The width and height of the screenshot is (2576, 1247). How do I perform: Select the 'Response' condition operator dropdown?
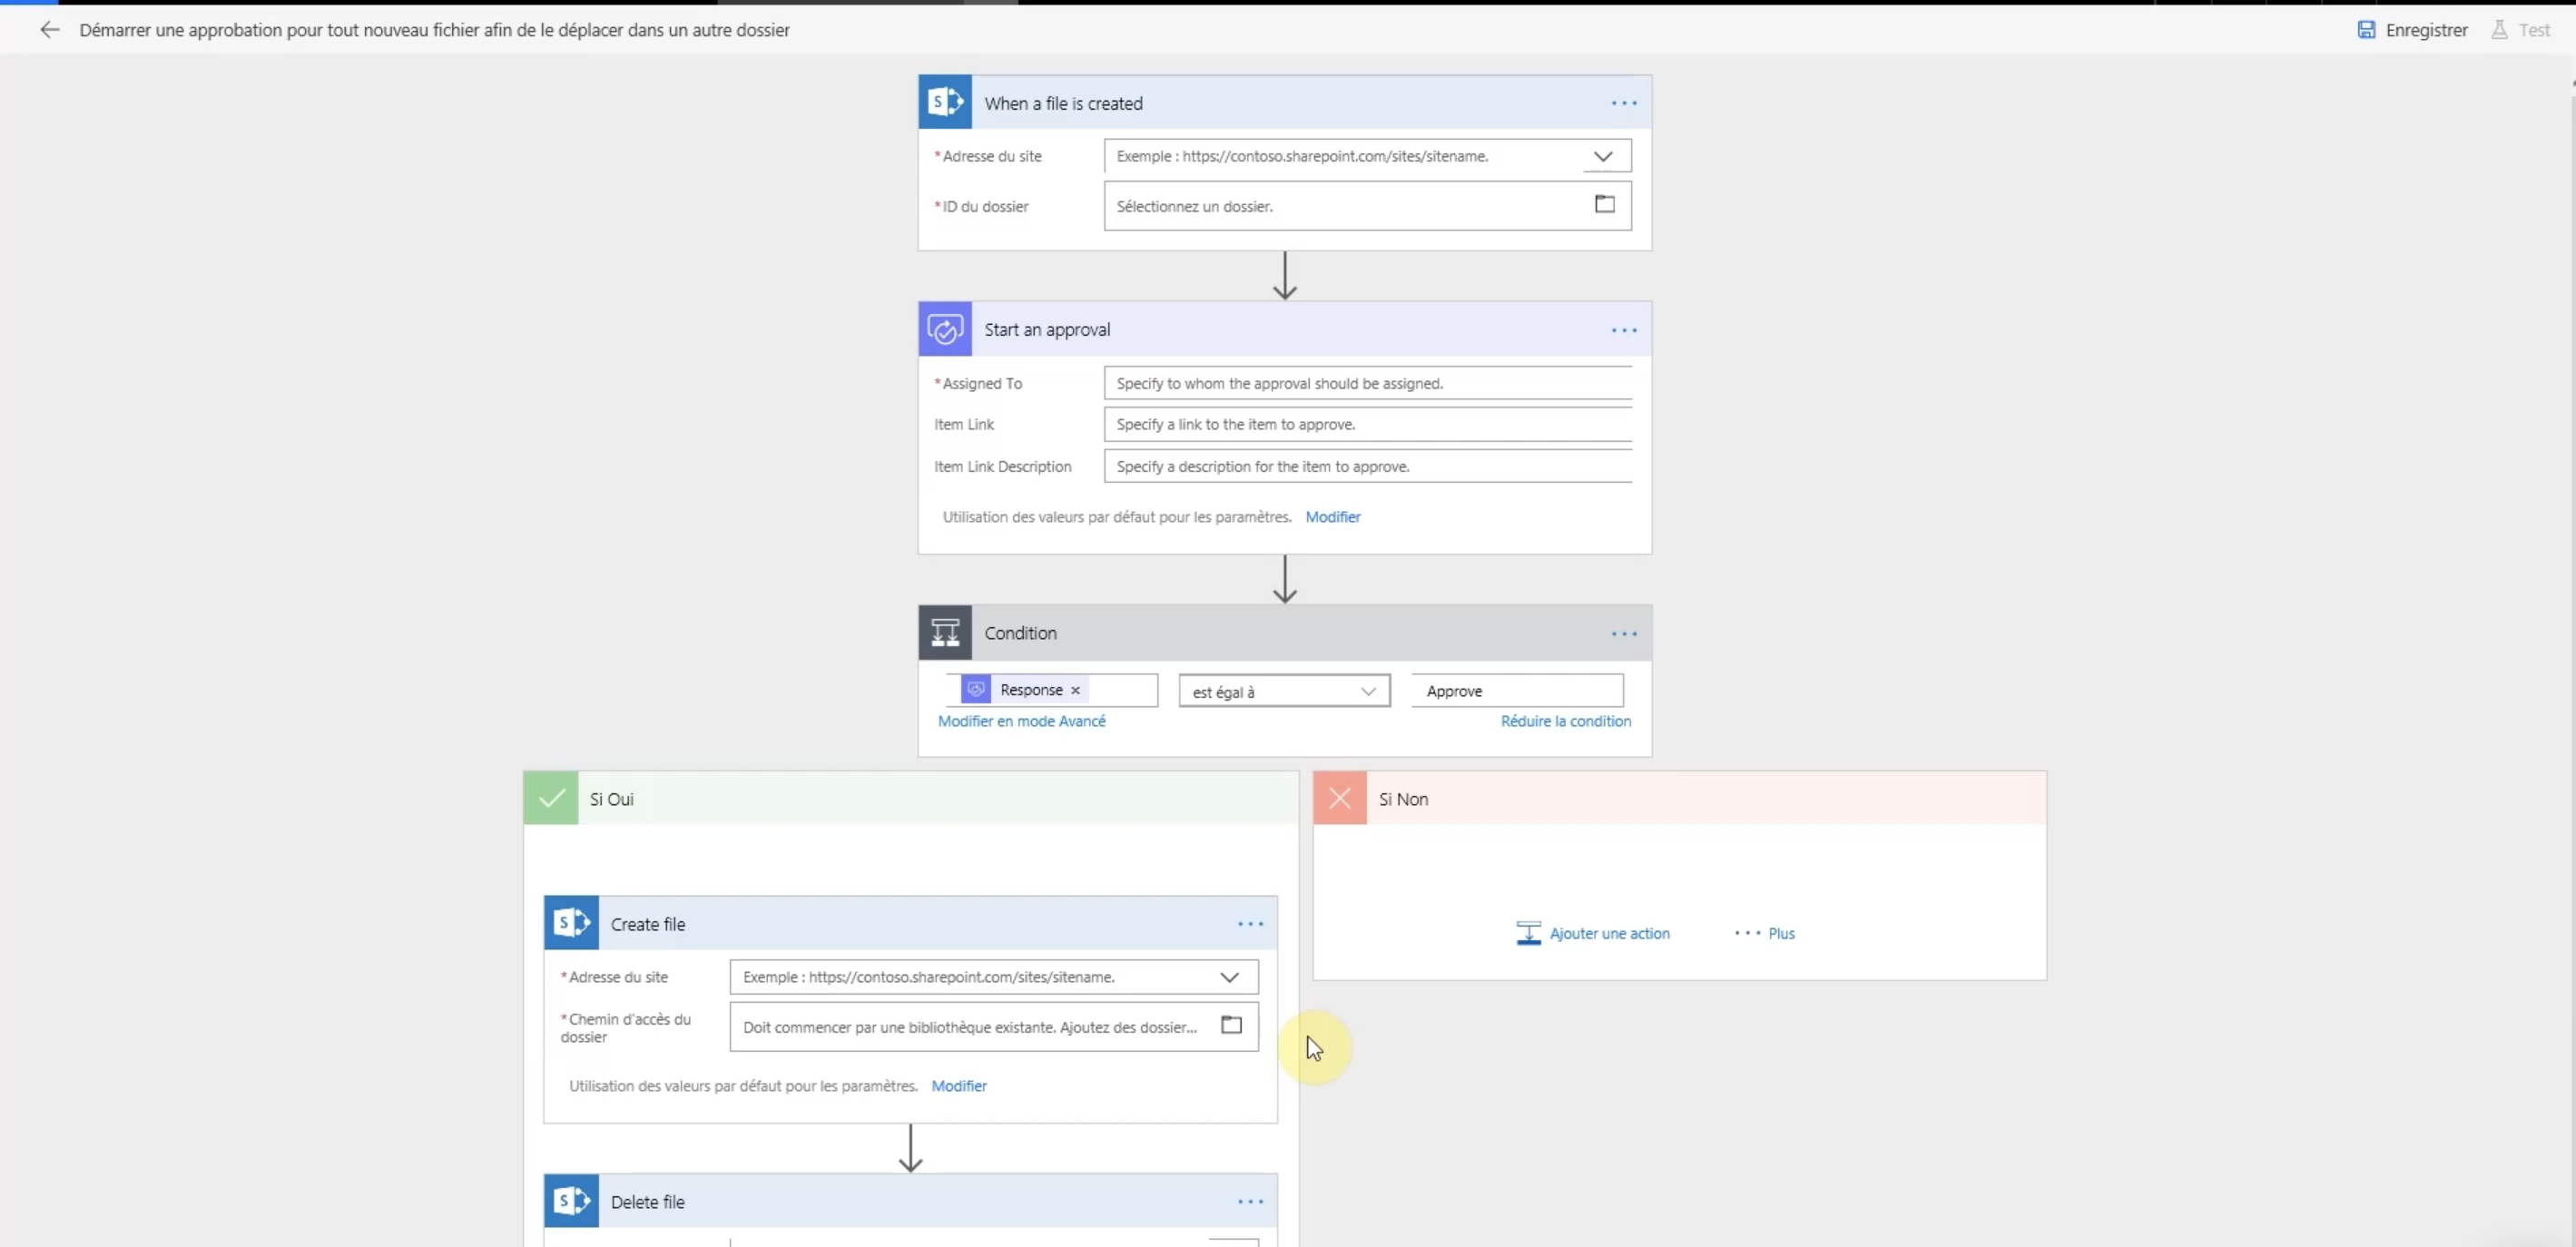[x=1282, y=690]
